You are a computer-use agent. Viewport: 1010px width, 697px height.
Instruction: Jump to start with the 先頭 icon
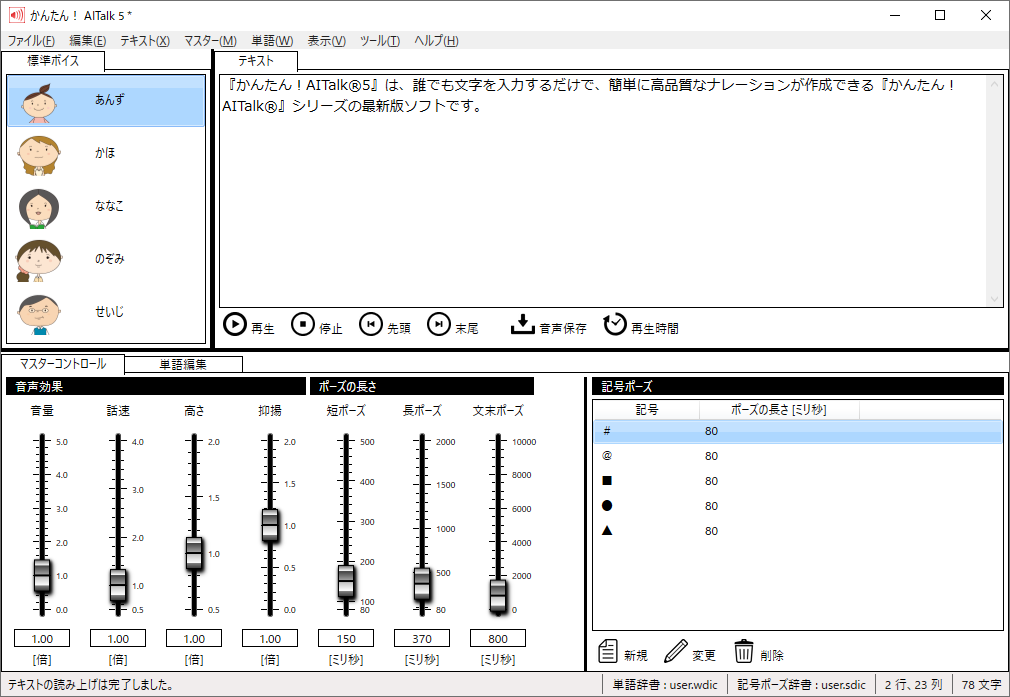point(371,323)
